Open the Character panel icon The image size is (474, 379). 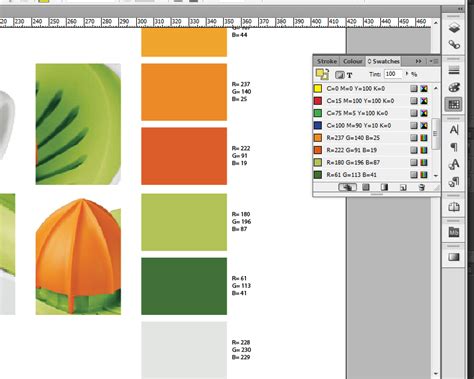coord(454,130)
